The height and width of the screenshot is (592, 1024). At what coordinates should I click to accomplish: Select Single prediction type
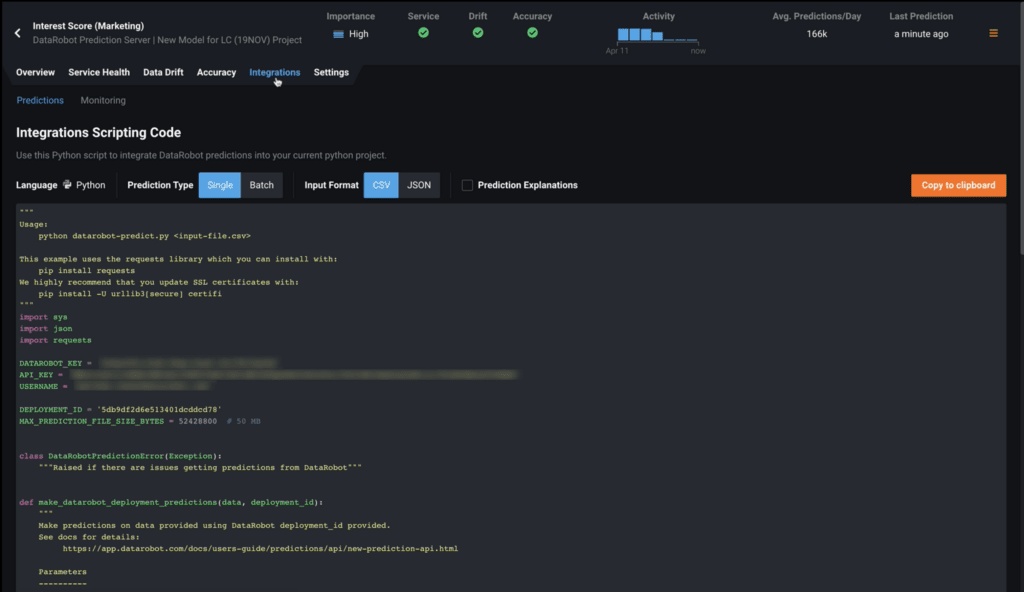tap(220, 185)
